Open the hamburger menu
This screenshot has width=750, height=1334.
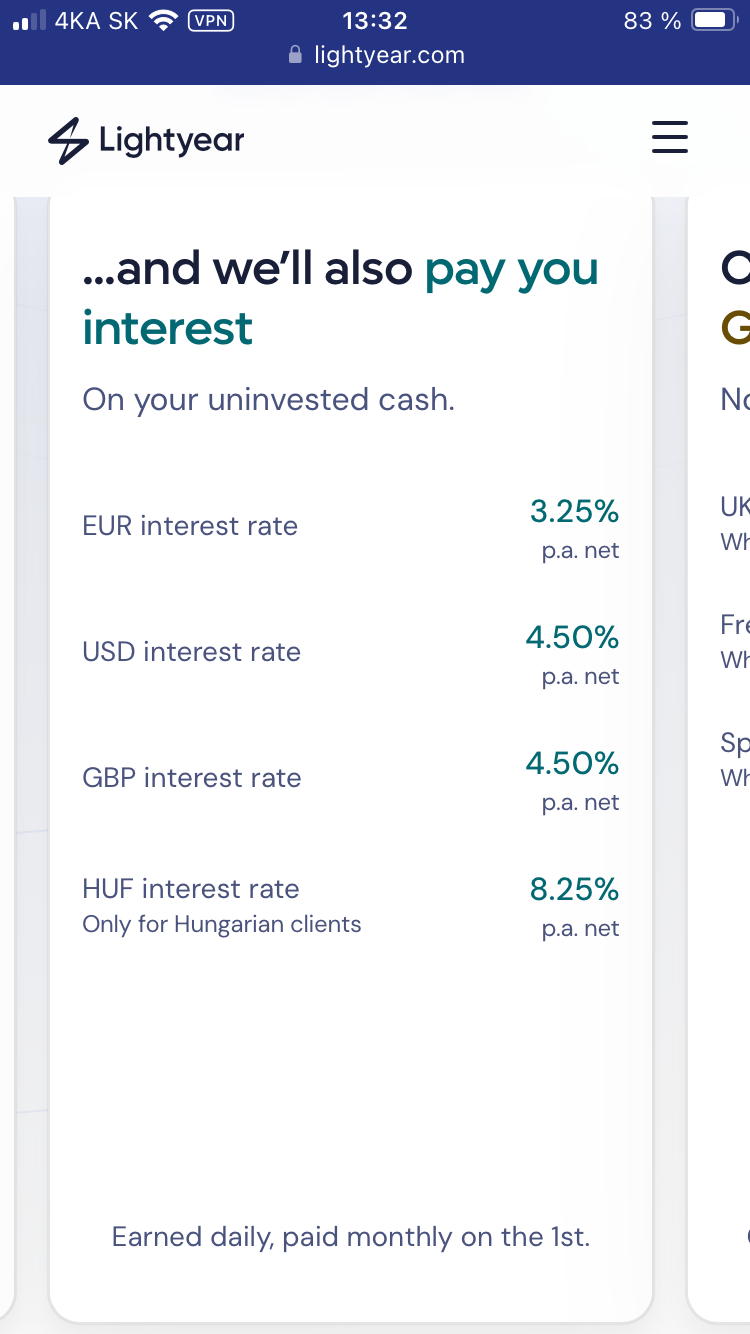670,136
